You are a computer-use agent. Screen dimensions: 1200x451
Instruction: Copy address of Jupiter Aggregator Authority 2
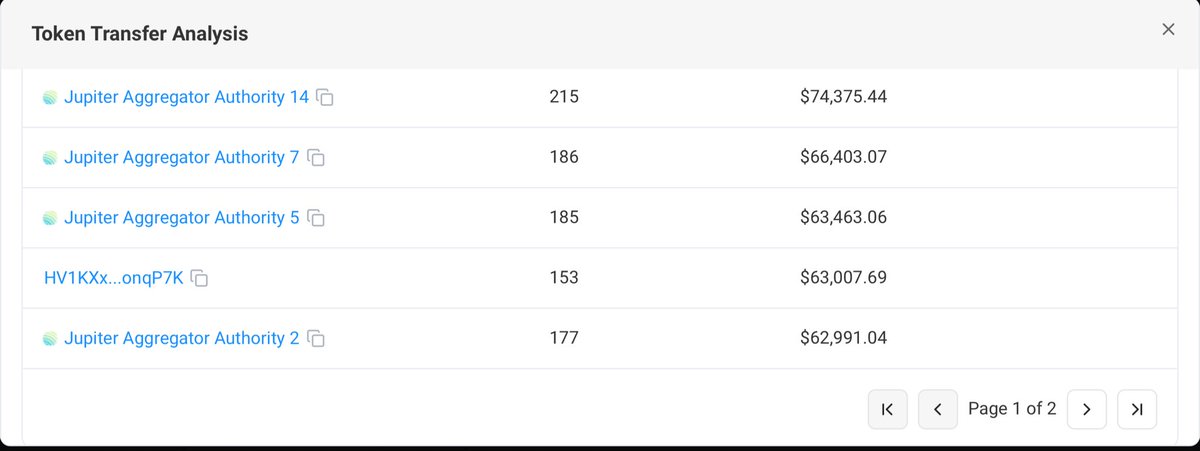point(316,339)
